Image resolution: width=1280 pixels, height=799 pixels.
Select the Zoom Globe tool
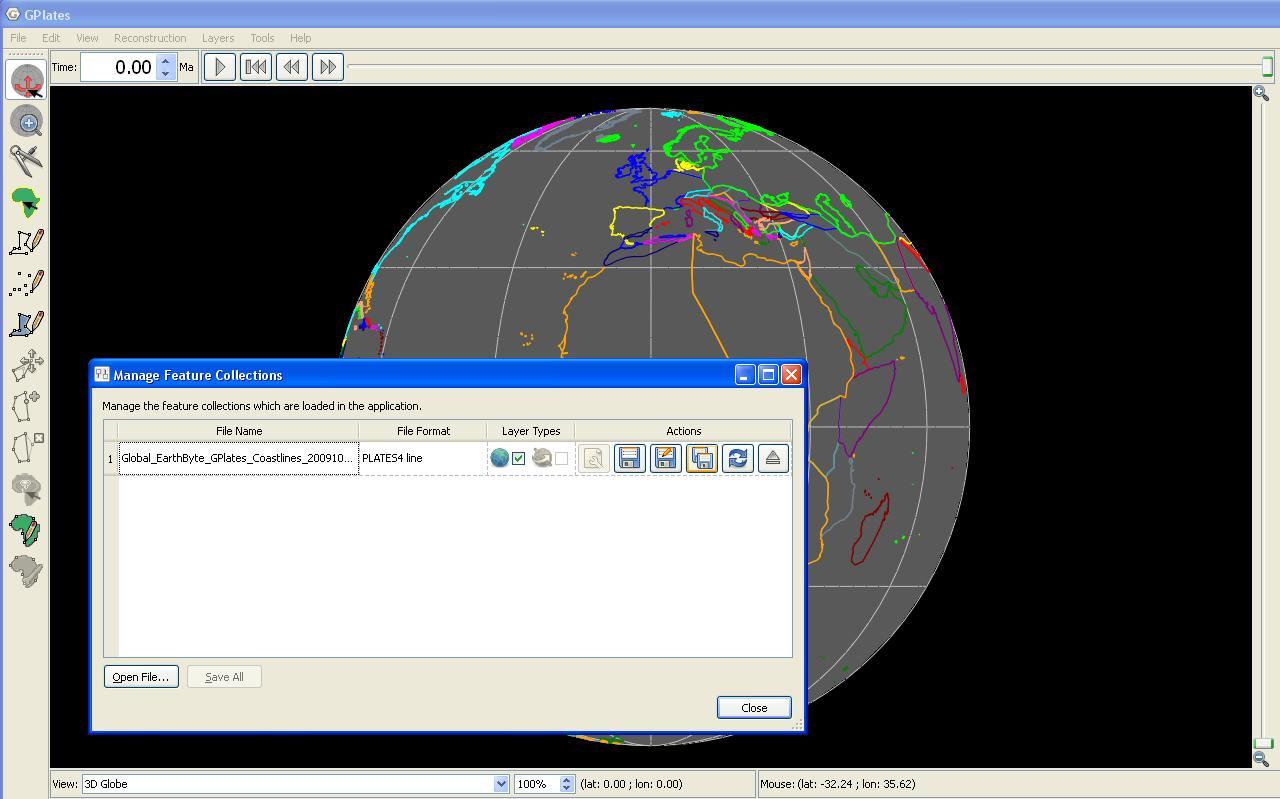coord(26,121)
